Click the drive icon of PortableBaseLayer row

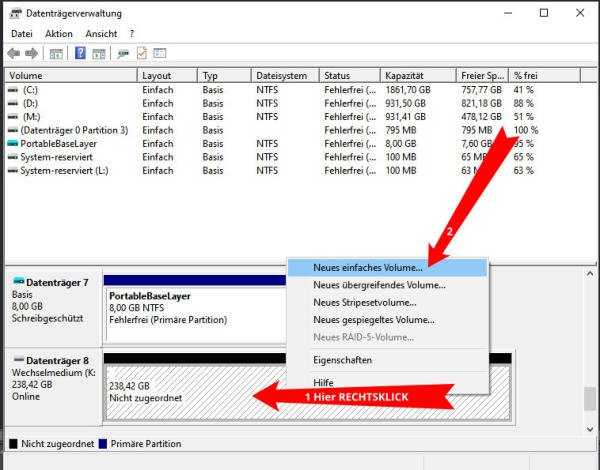[x=13, y=144]
